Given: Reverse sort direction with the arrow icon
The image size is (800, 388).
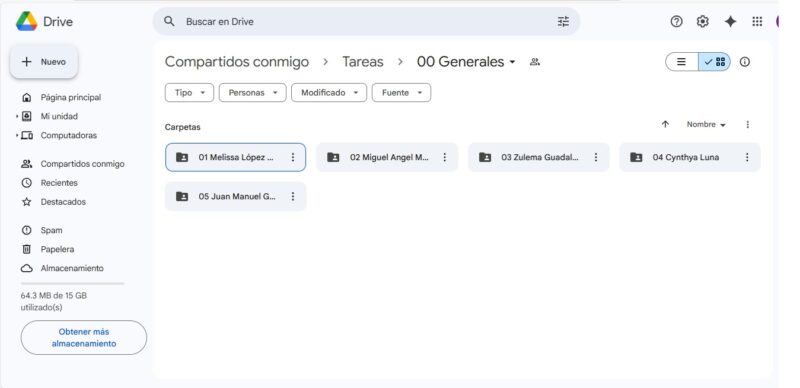Looking at the screenshot, I should [x=665, y=125].
